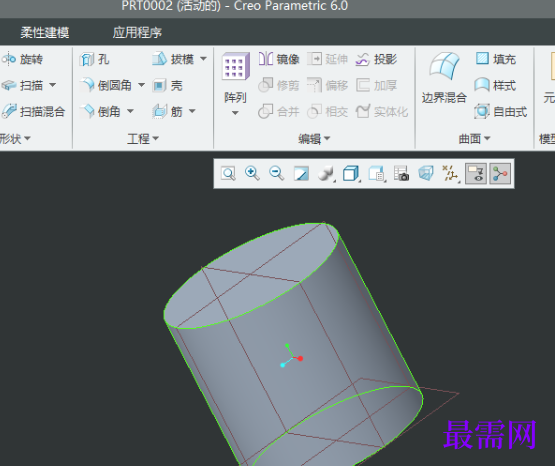
Task: Expand the Draft (拔模) dropdown arrow
Action: click(x=203, y=58)
